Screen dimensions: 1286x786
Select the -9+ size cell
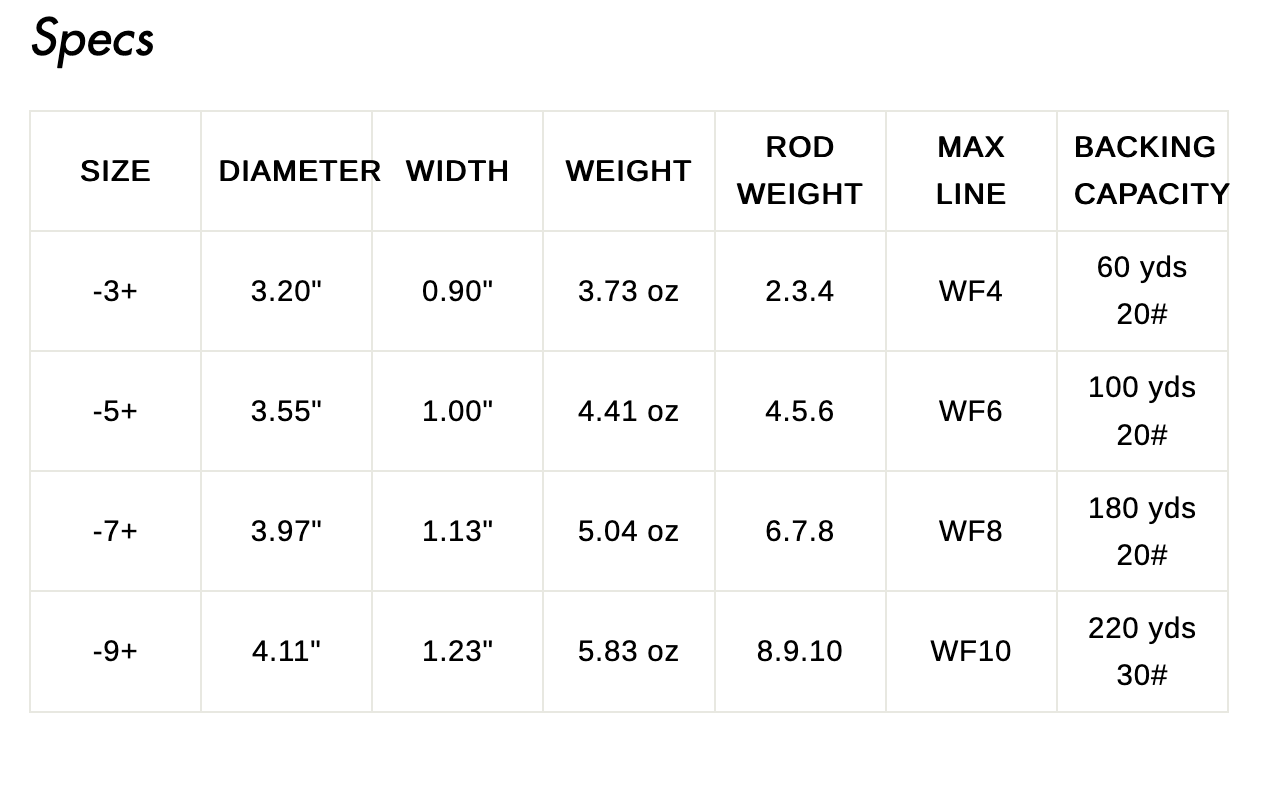(116, 651)
